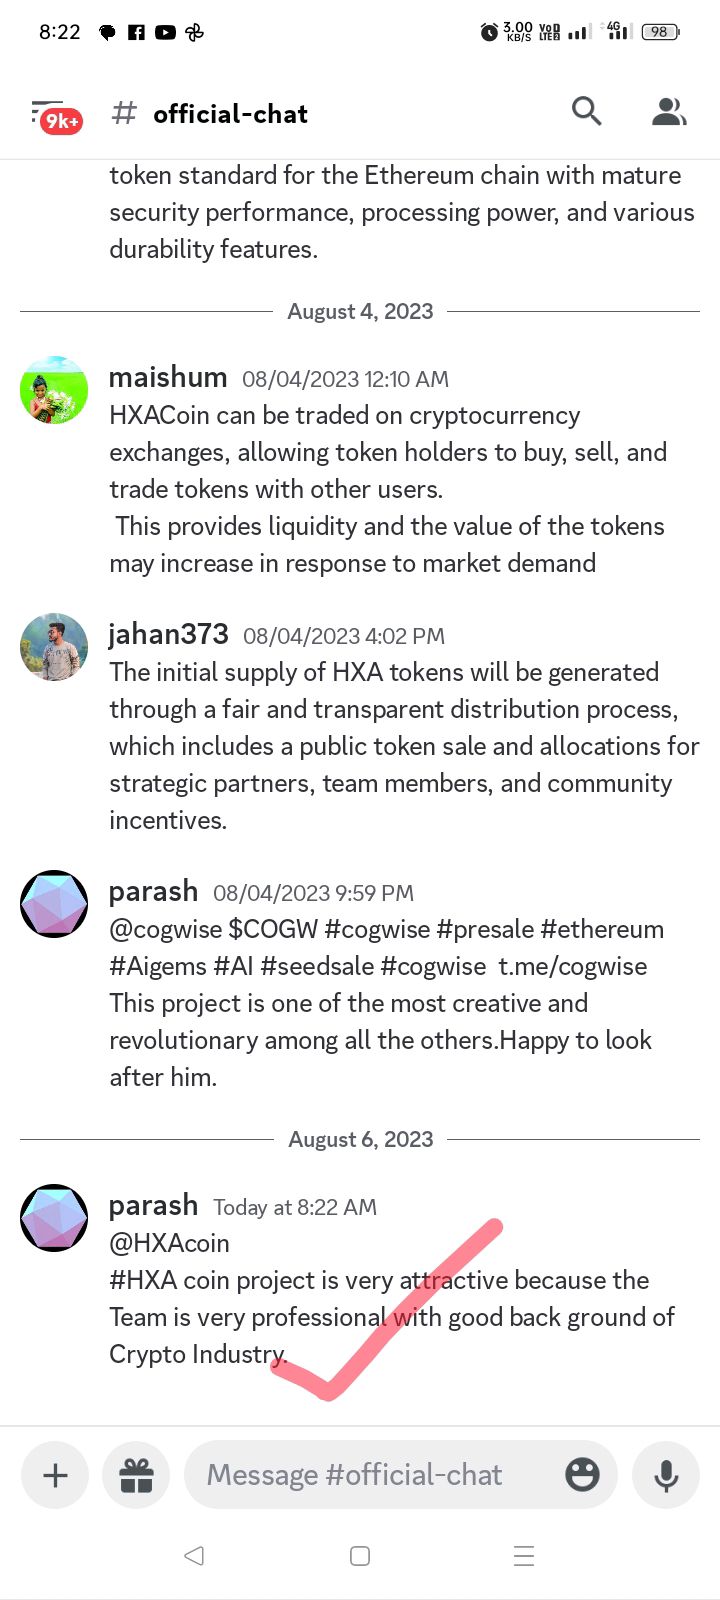The image size is (720, 1600).
Task: Click the Message #official-chat input field
Action: pos(400,1475)
